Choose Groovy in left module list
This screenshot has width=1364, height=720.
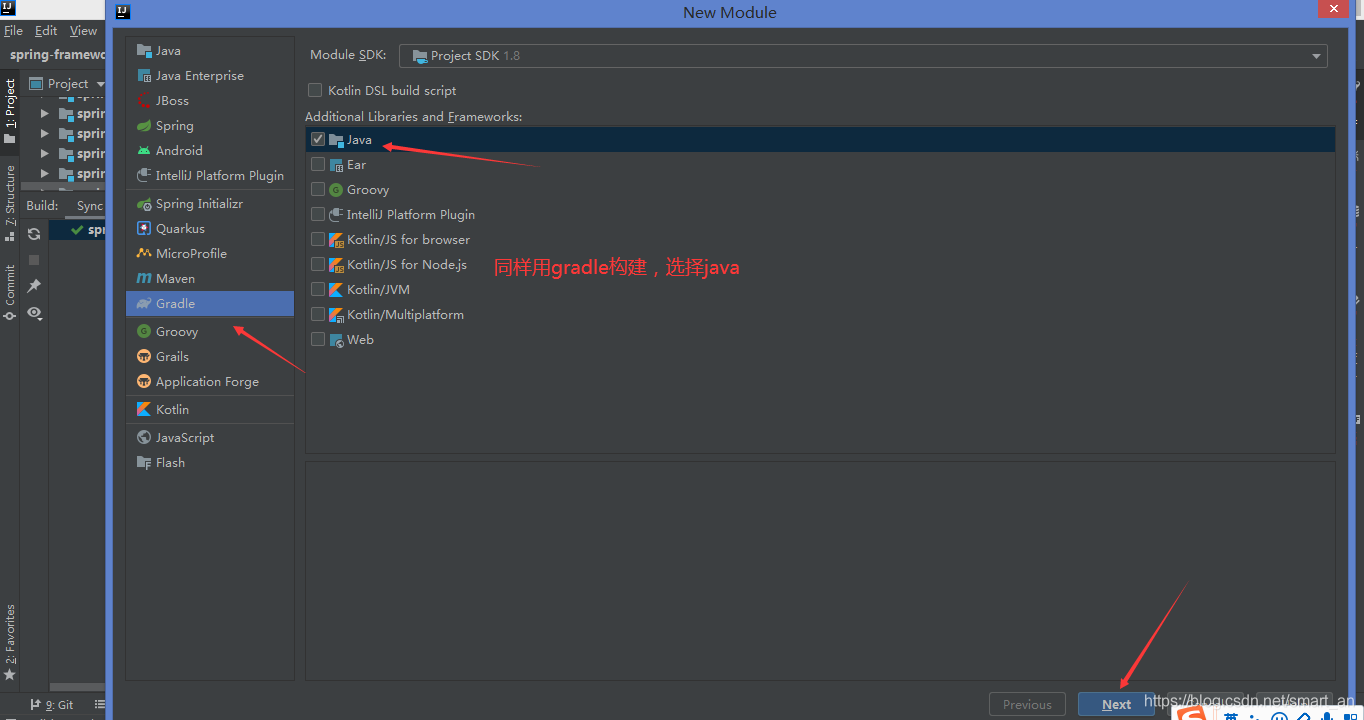tap(210, 331)
